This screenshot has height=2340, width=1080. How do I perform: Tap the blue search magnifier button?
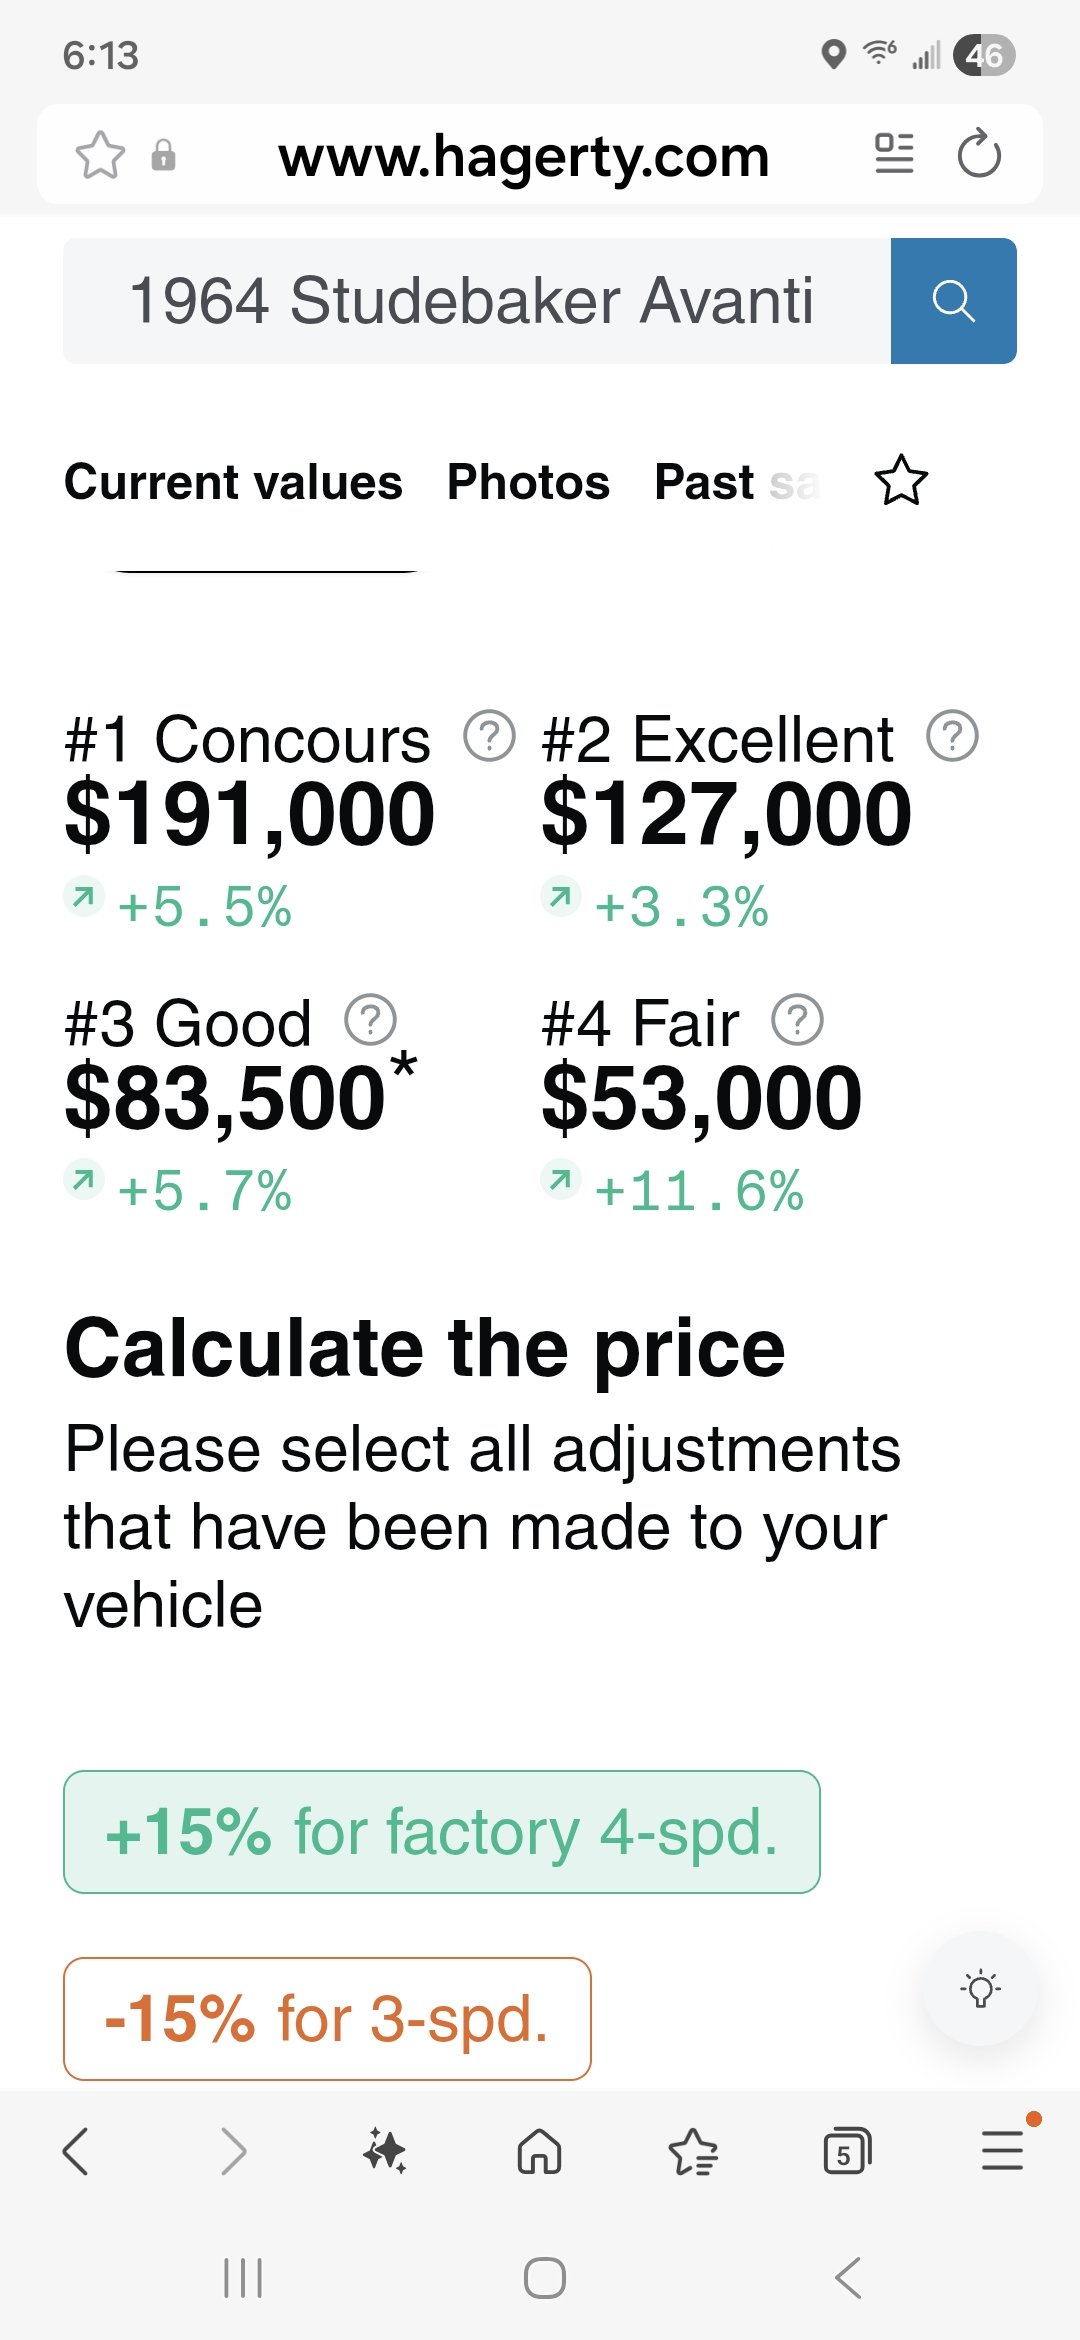click(x=953, y=301)
